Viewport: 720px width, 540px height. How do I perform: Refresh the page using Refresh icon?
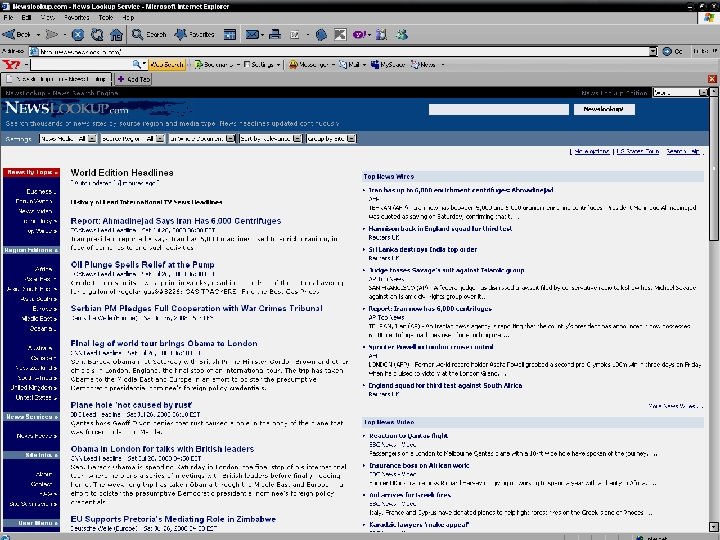[x=97, y=34]
